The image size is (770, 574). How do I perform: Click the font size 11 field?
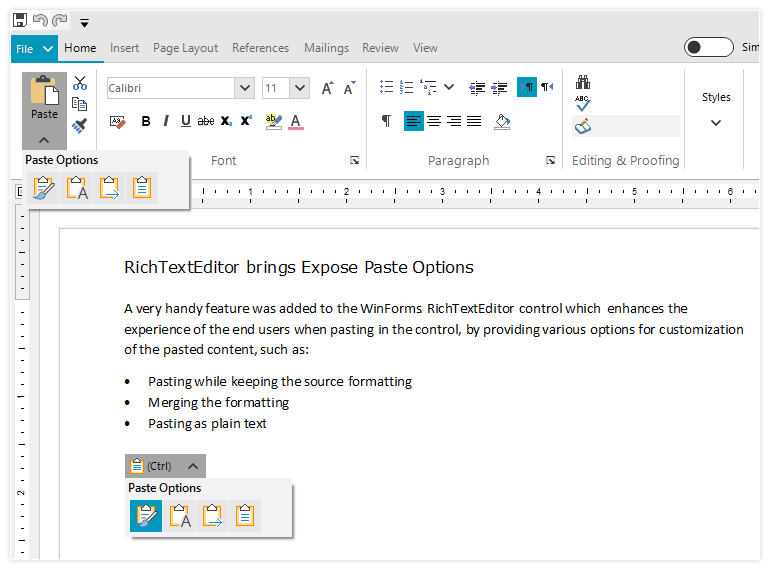click(x=275, y=88)
